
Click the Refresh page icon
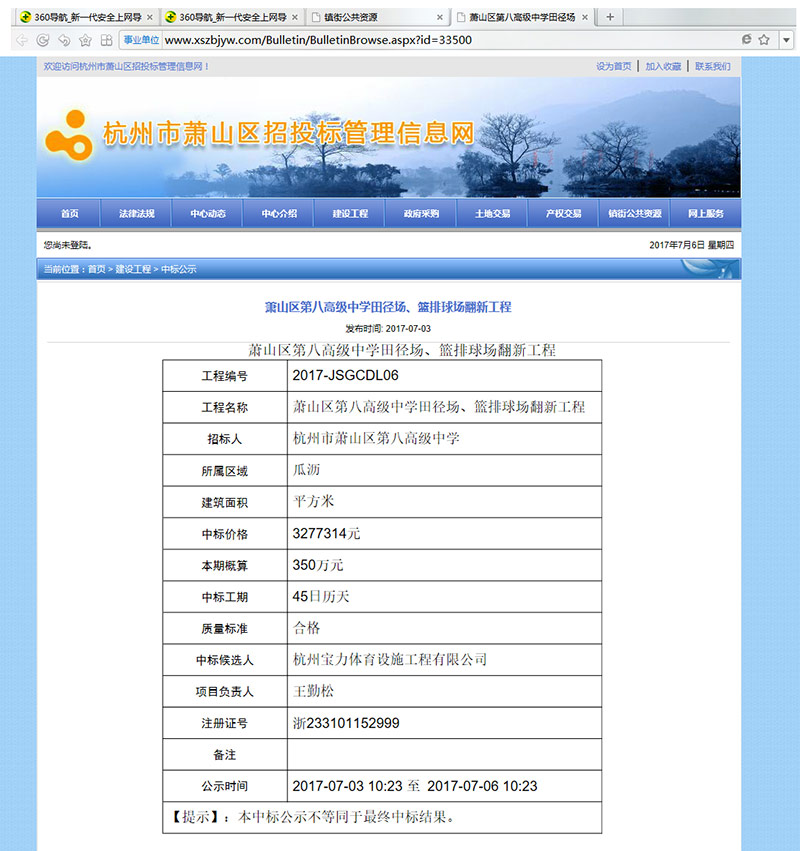(43, 41)
